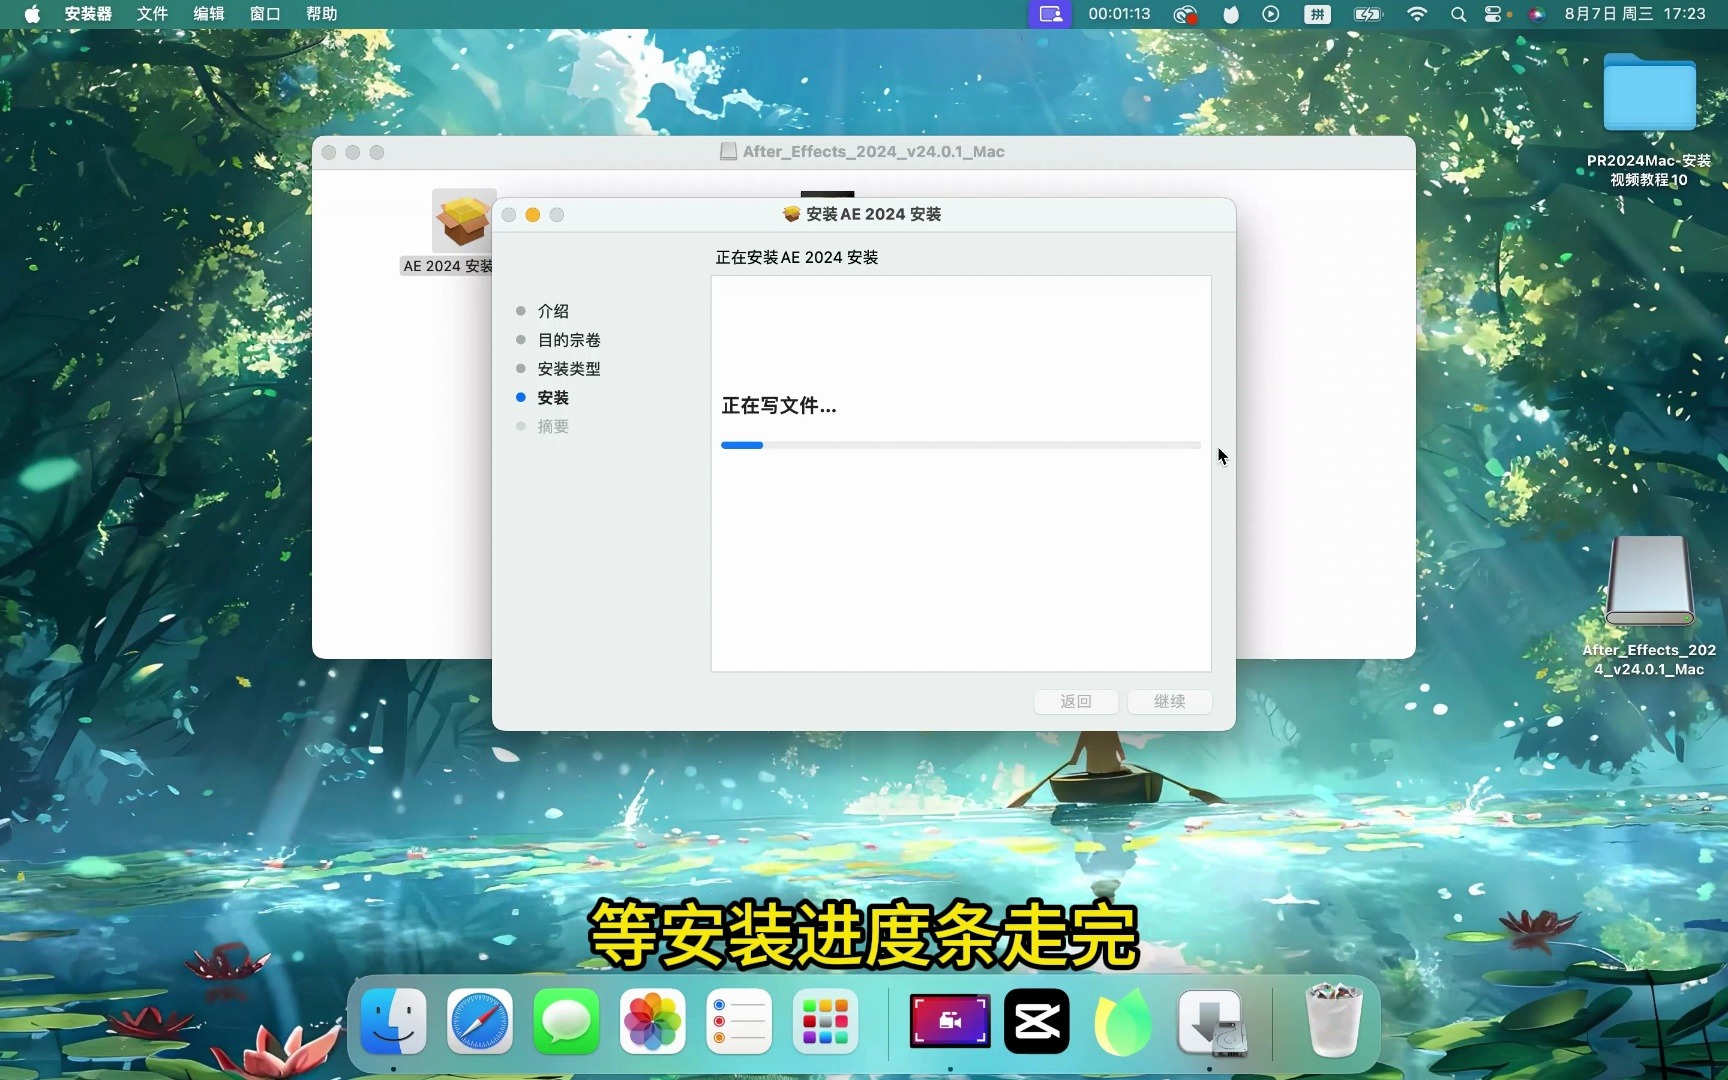
Task: Open the 窗口 menu
Action: pos(265,14)
